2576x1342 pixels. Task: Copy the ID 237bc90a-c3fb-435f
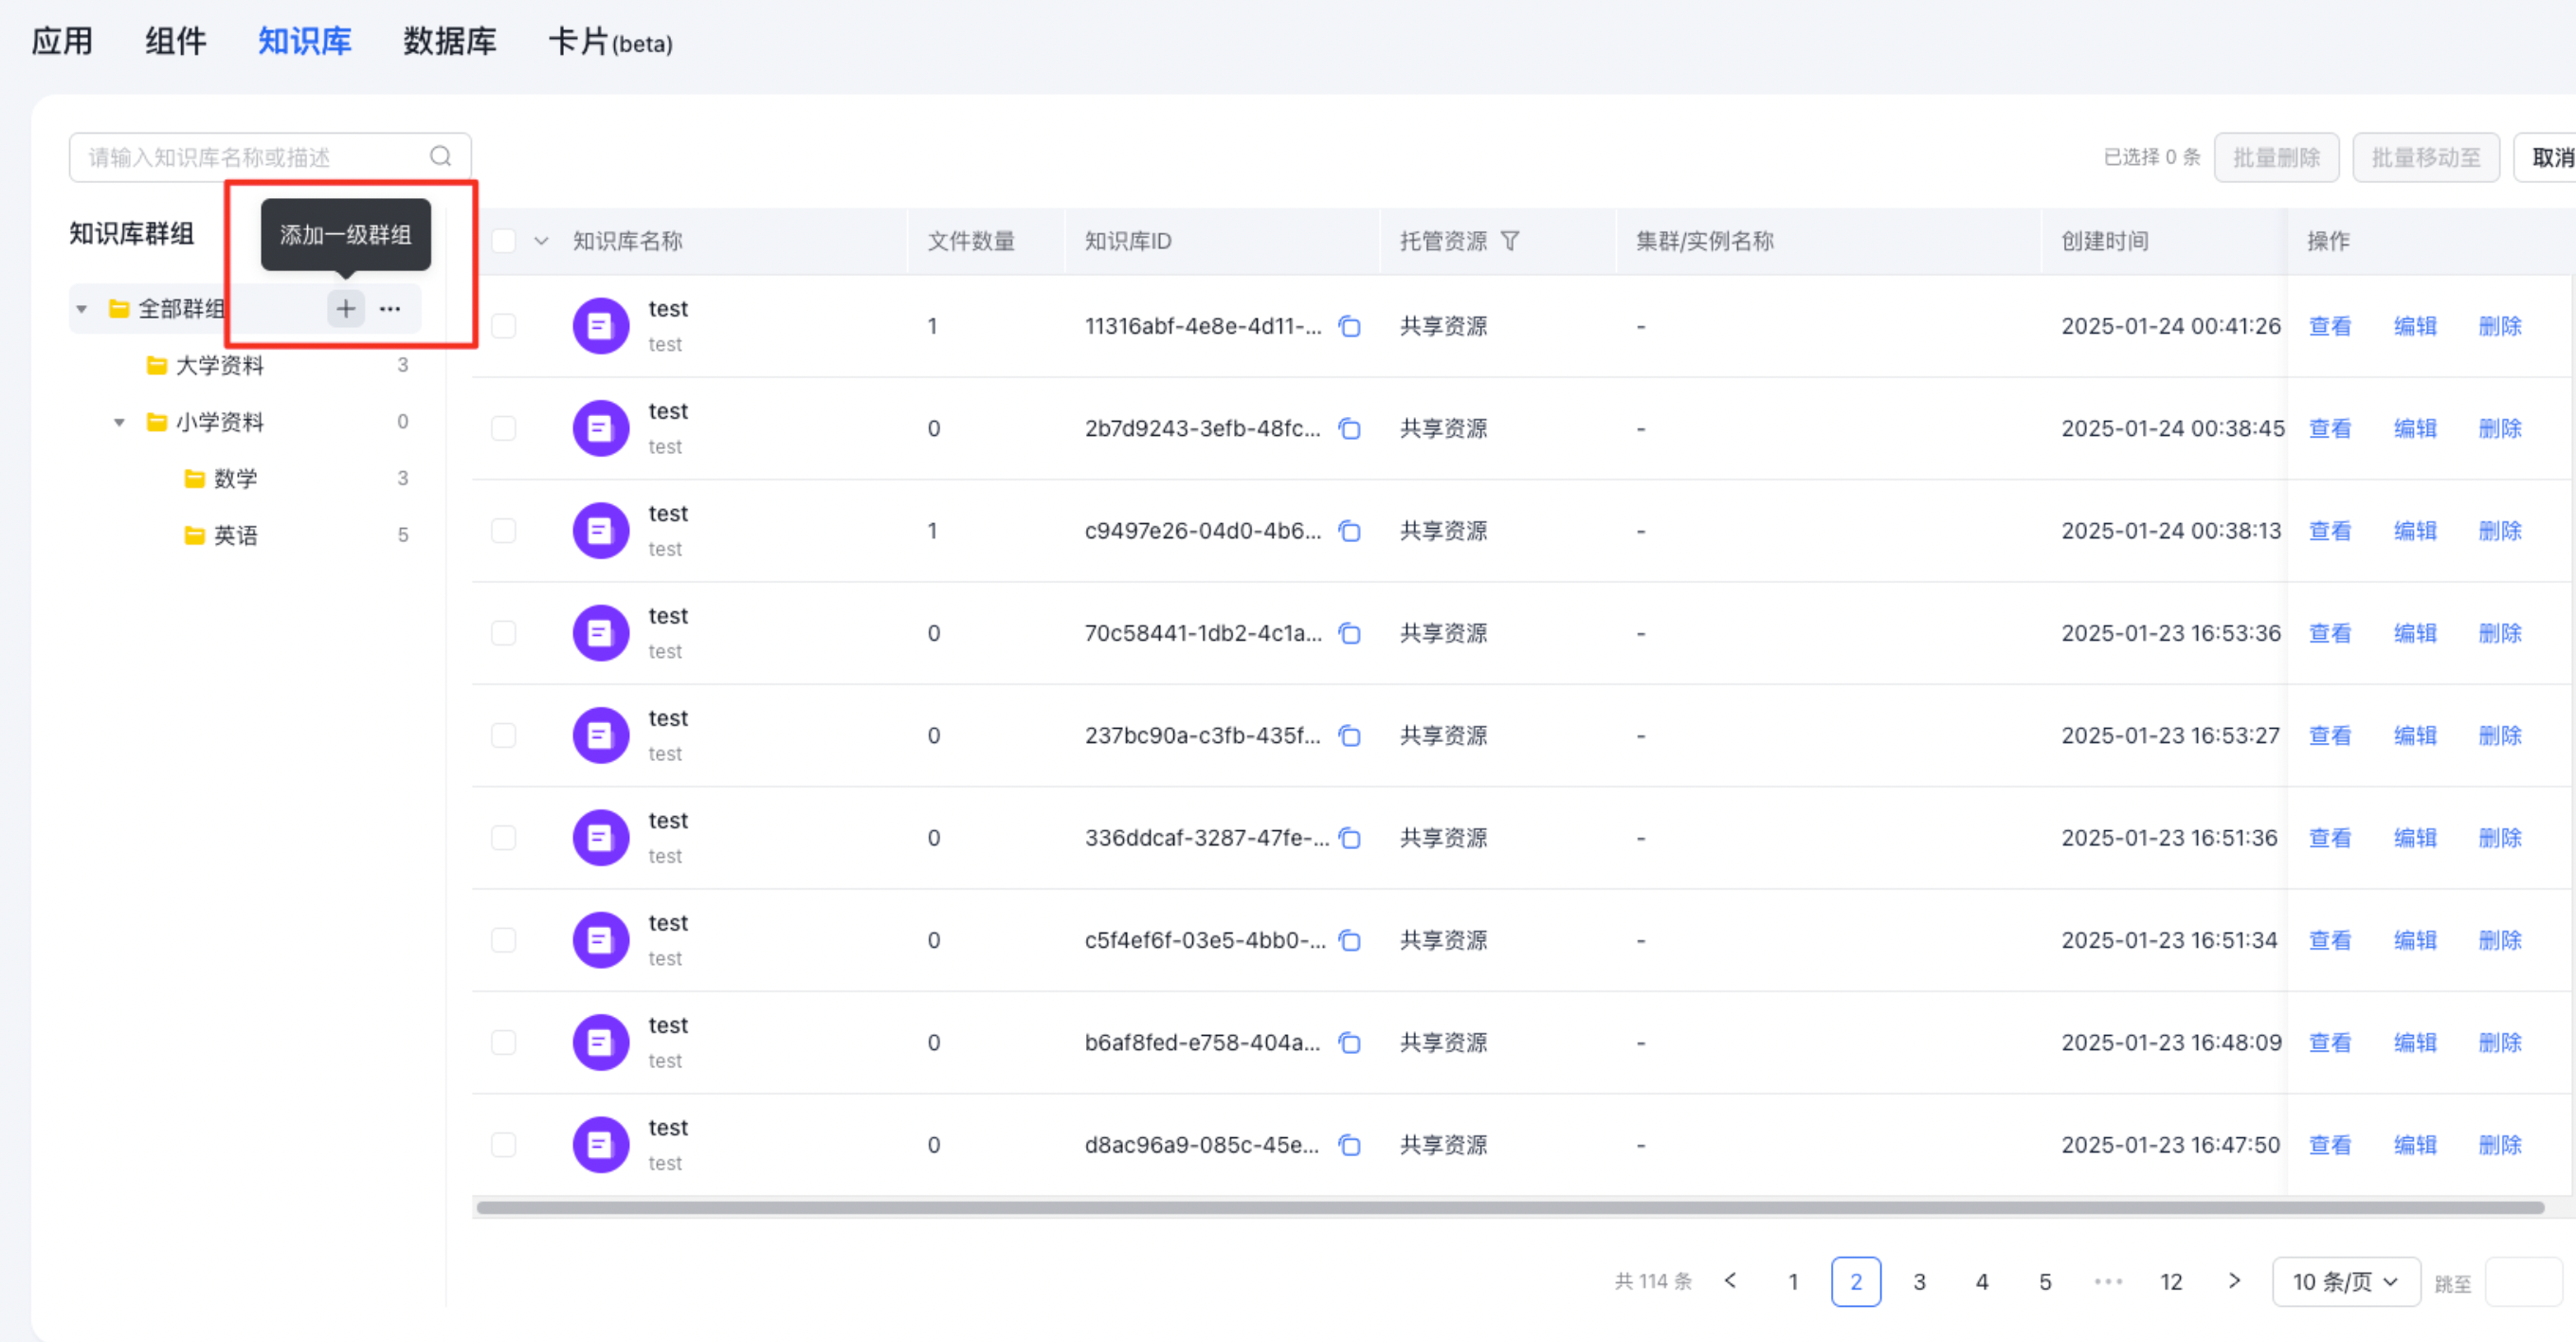point(1349,735)
